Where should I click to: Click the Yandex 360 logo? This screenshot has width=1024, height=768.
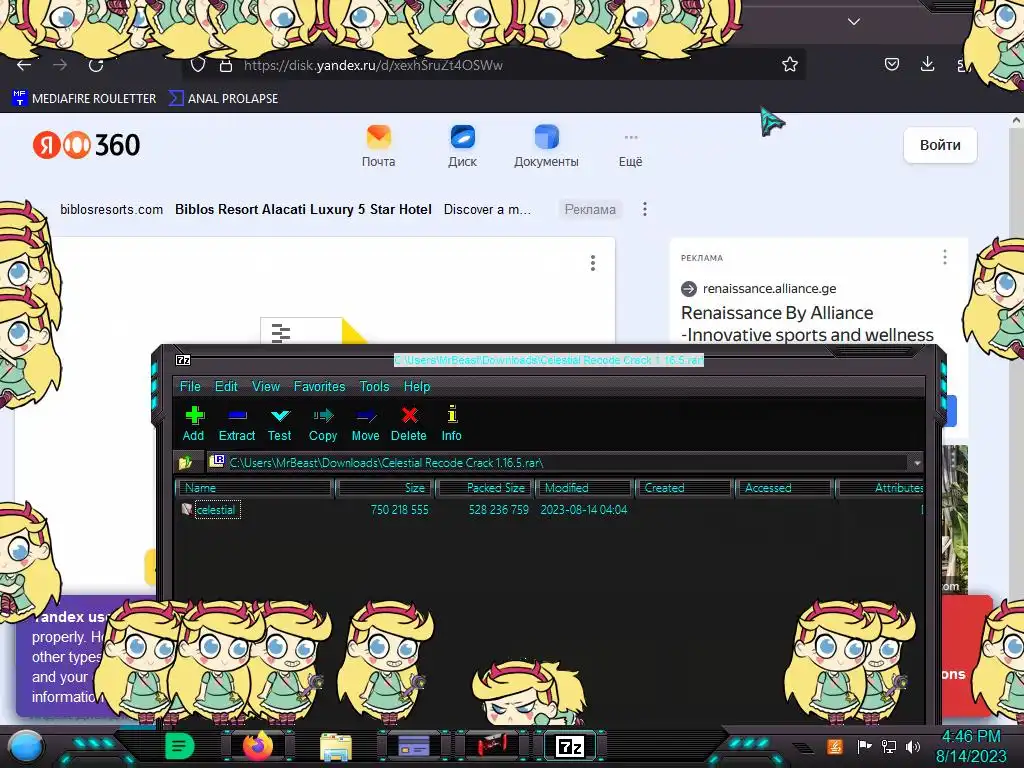(x=86, y=145)
